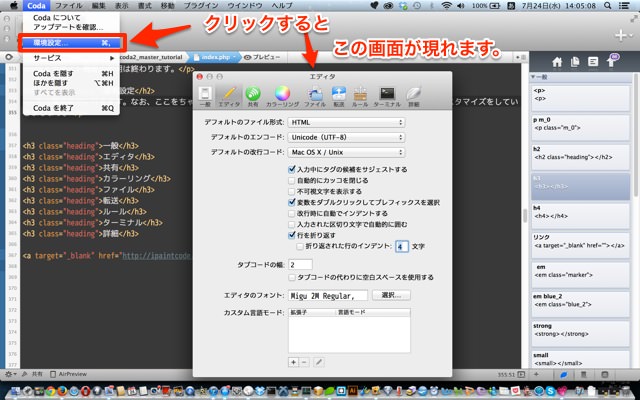
Task: Click the files icon in Coda sidebar
Action: [575, 62]
